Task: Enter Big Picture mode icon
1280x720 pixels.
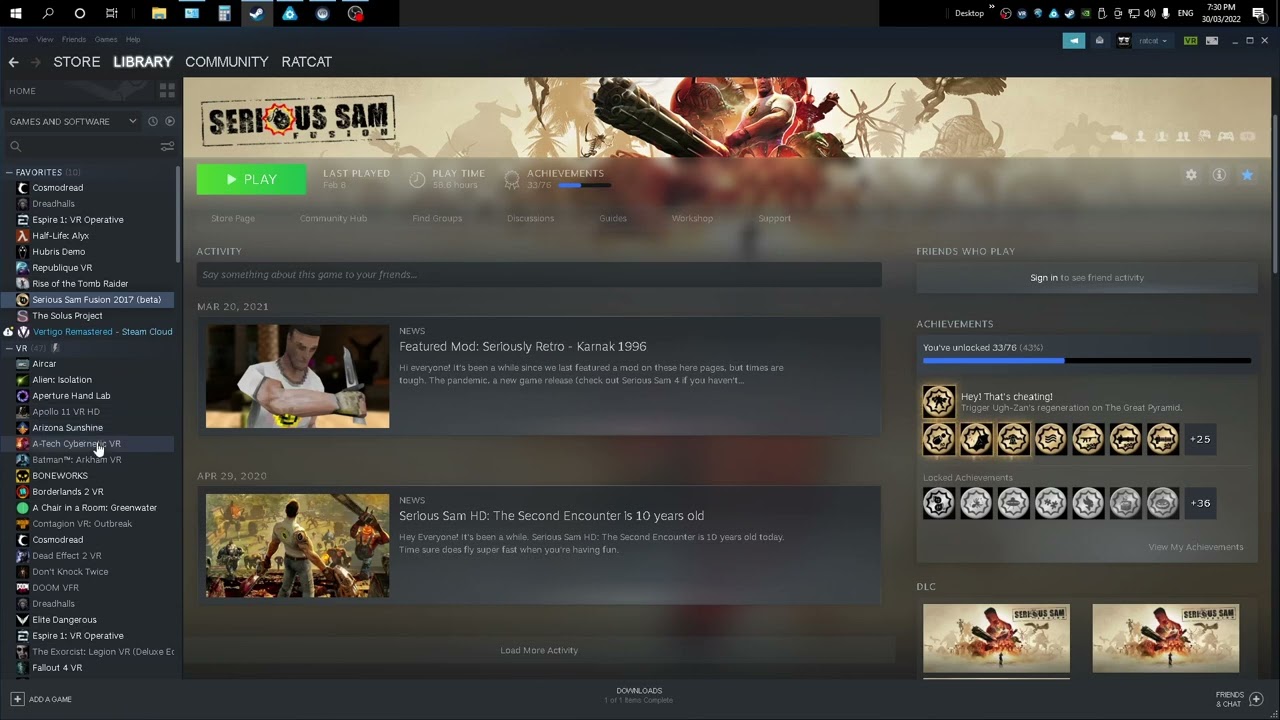Action: 1212,41
